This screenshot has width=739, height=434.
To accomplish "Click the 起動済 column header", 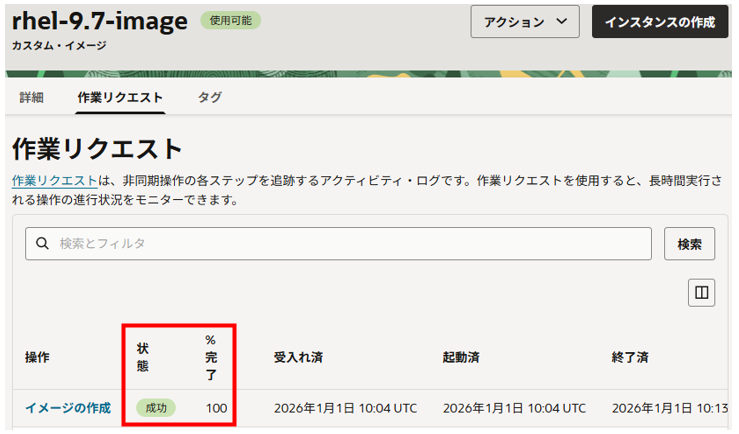I will (x=466, y=357).
